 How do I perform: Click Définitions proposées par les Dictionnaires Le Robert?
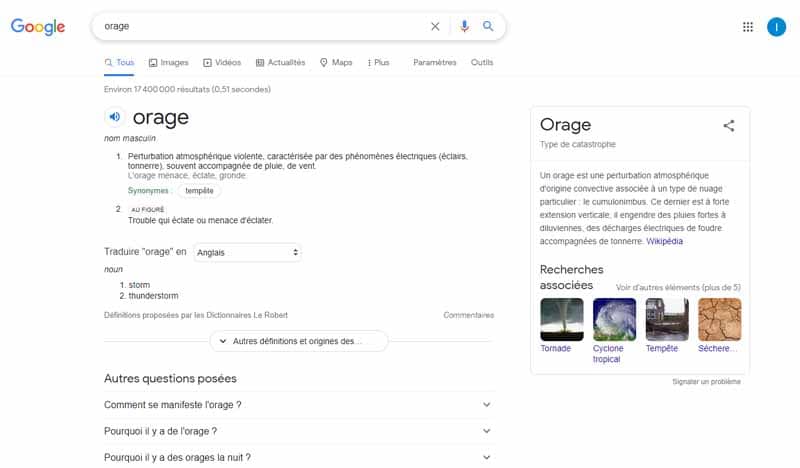coord(196,315)
